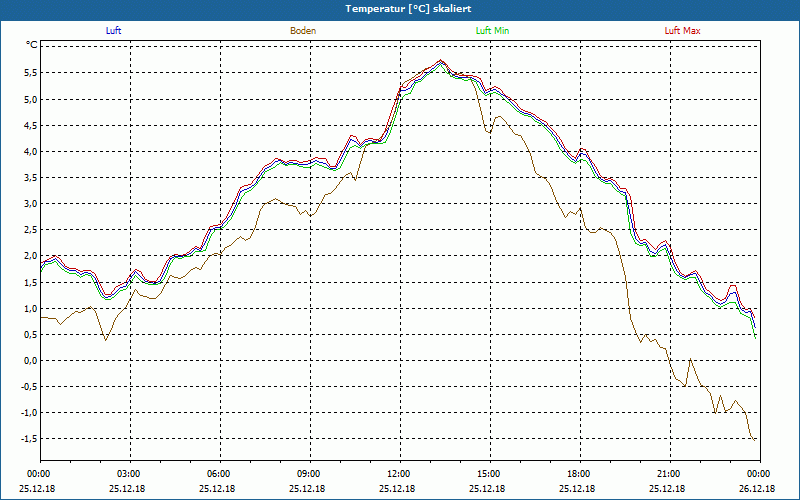Click the 18:00 time axis label
Image resolution: width=800 pixels, height=500 pixels.
tap(578, 473)
